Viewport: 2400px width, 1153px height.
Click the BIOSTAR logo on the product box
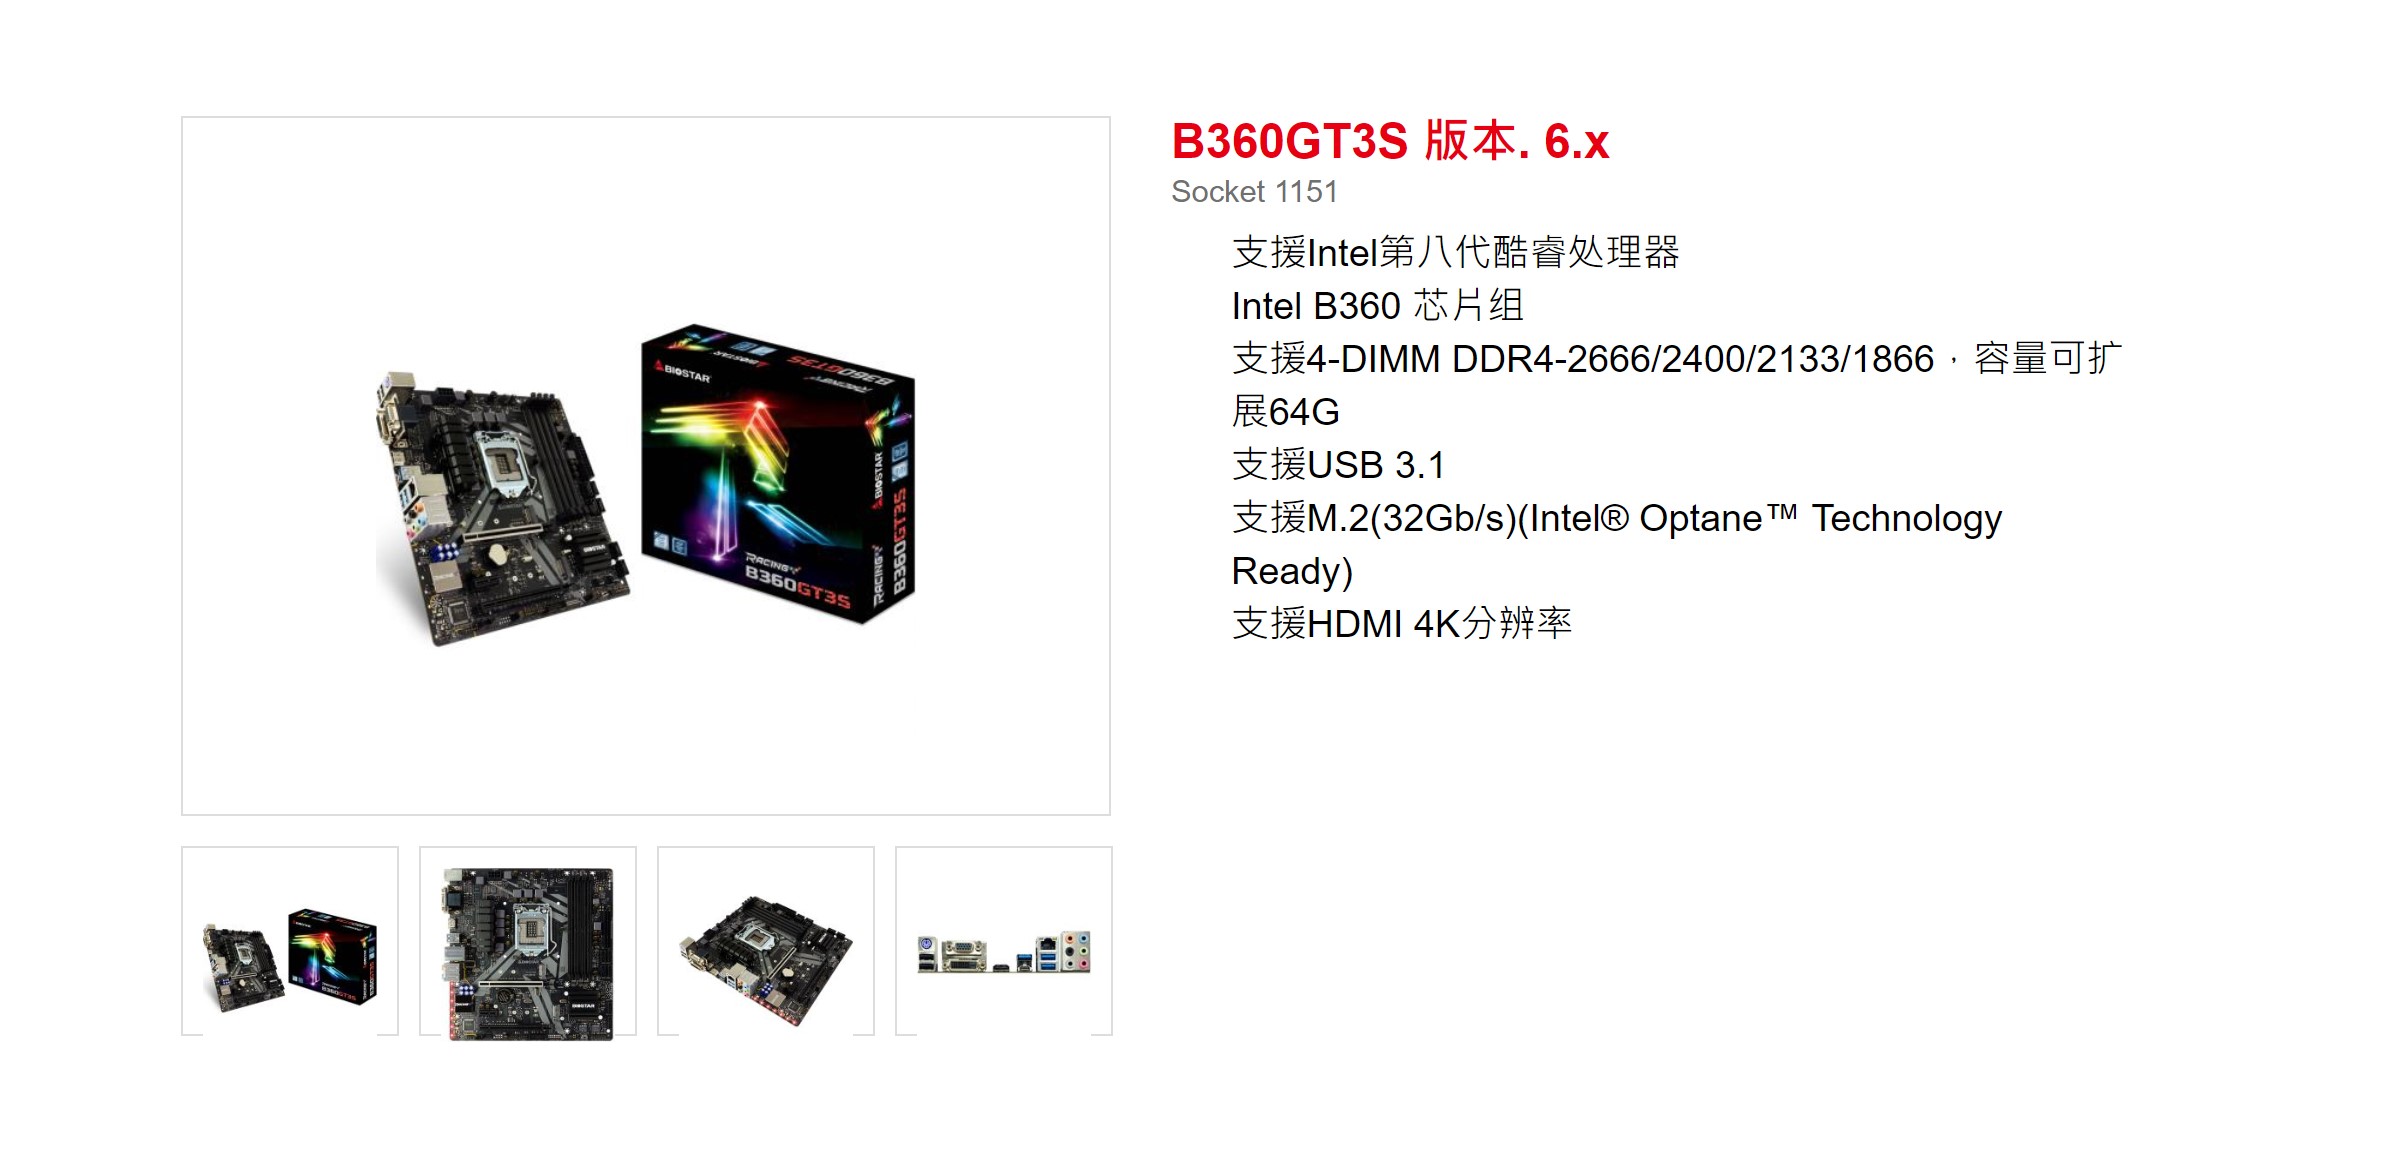(683, 372)
